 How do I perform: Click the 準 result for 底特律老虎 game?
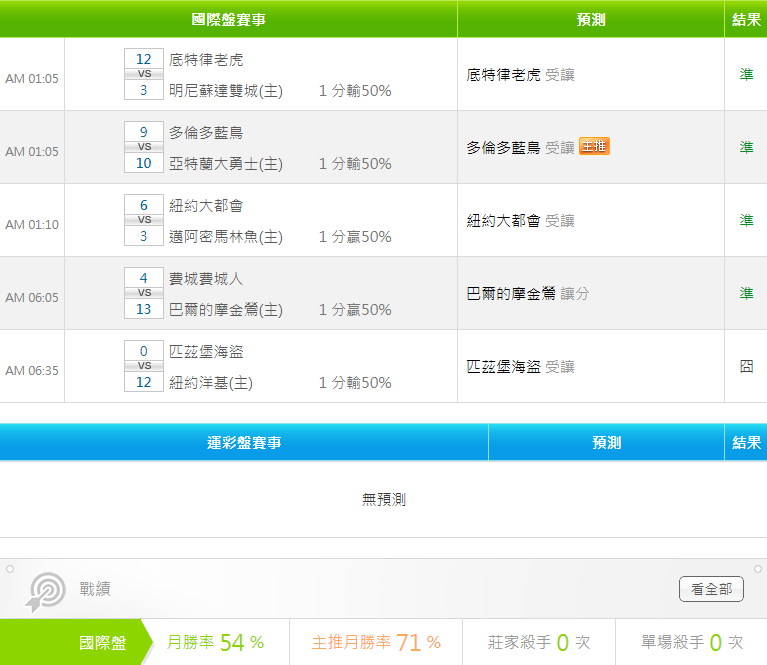coord(746,74)
